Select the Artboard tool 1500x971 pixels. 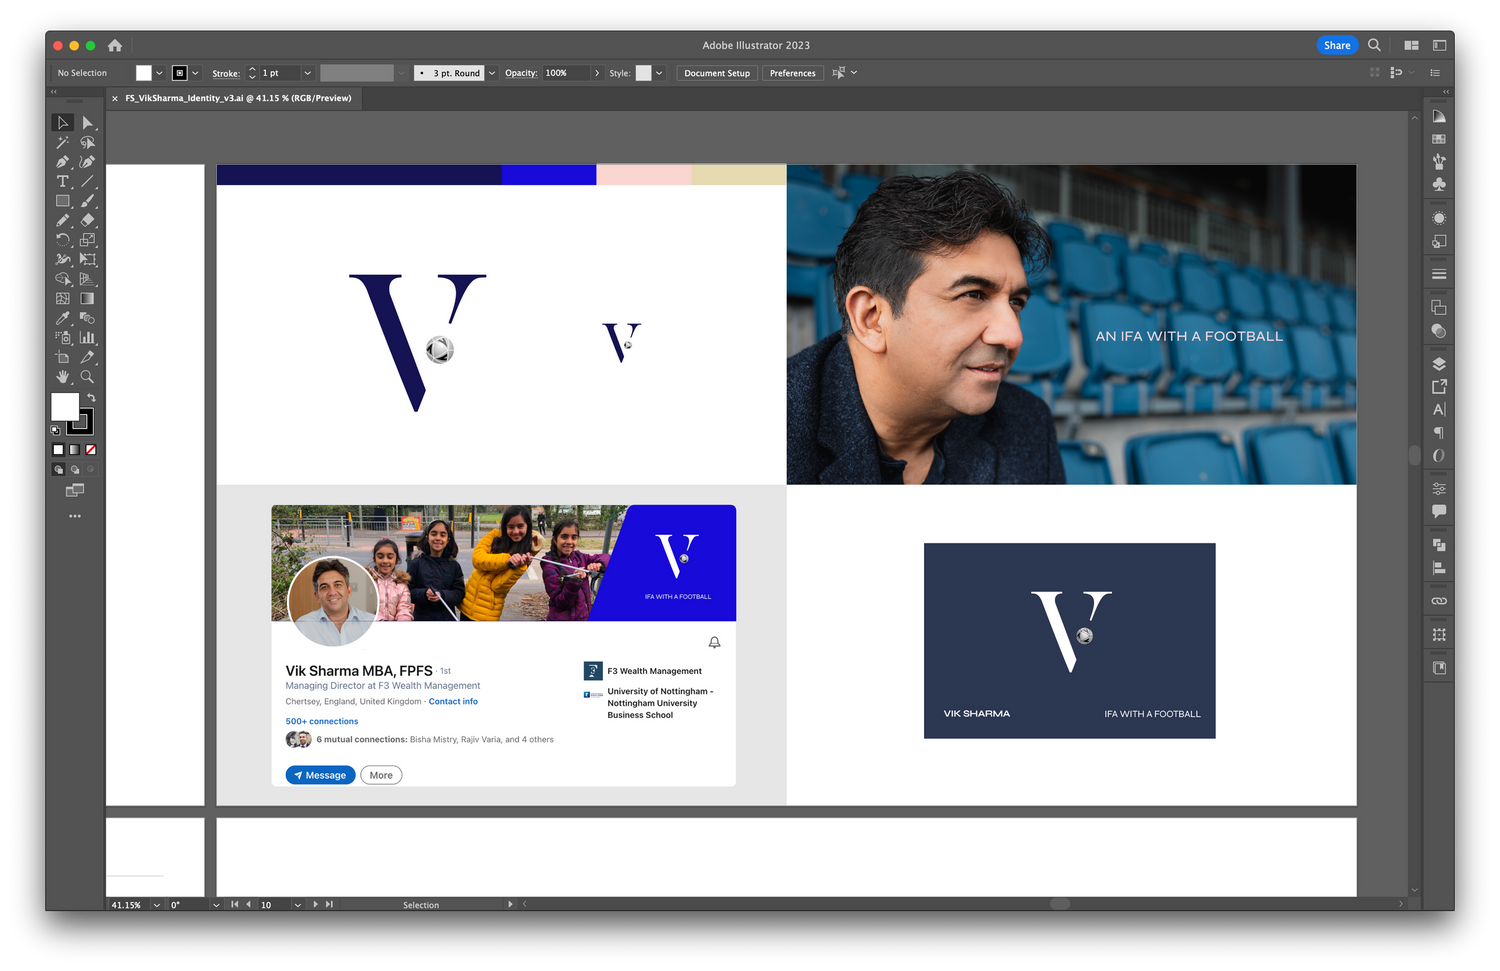pos(63,357)
